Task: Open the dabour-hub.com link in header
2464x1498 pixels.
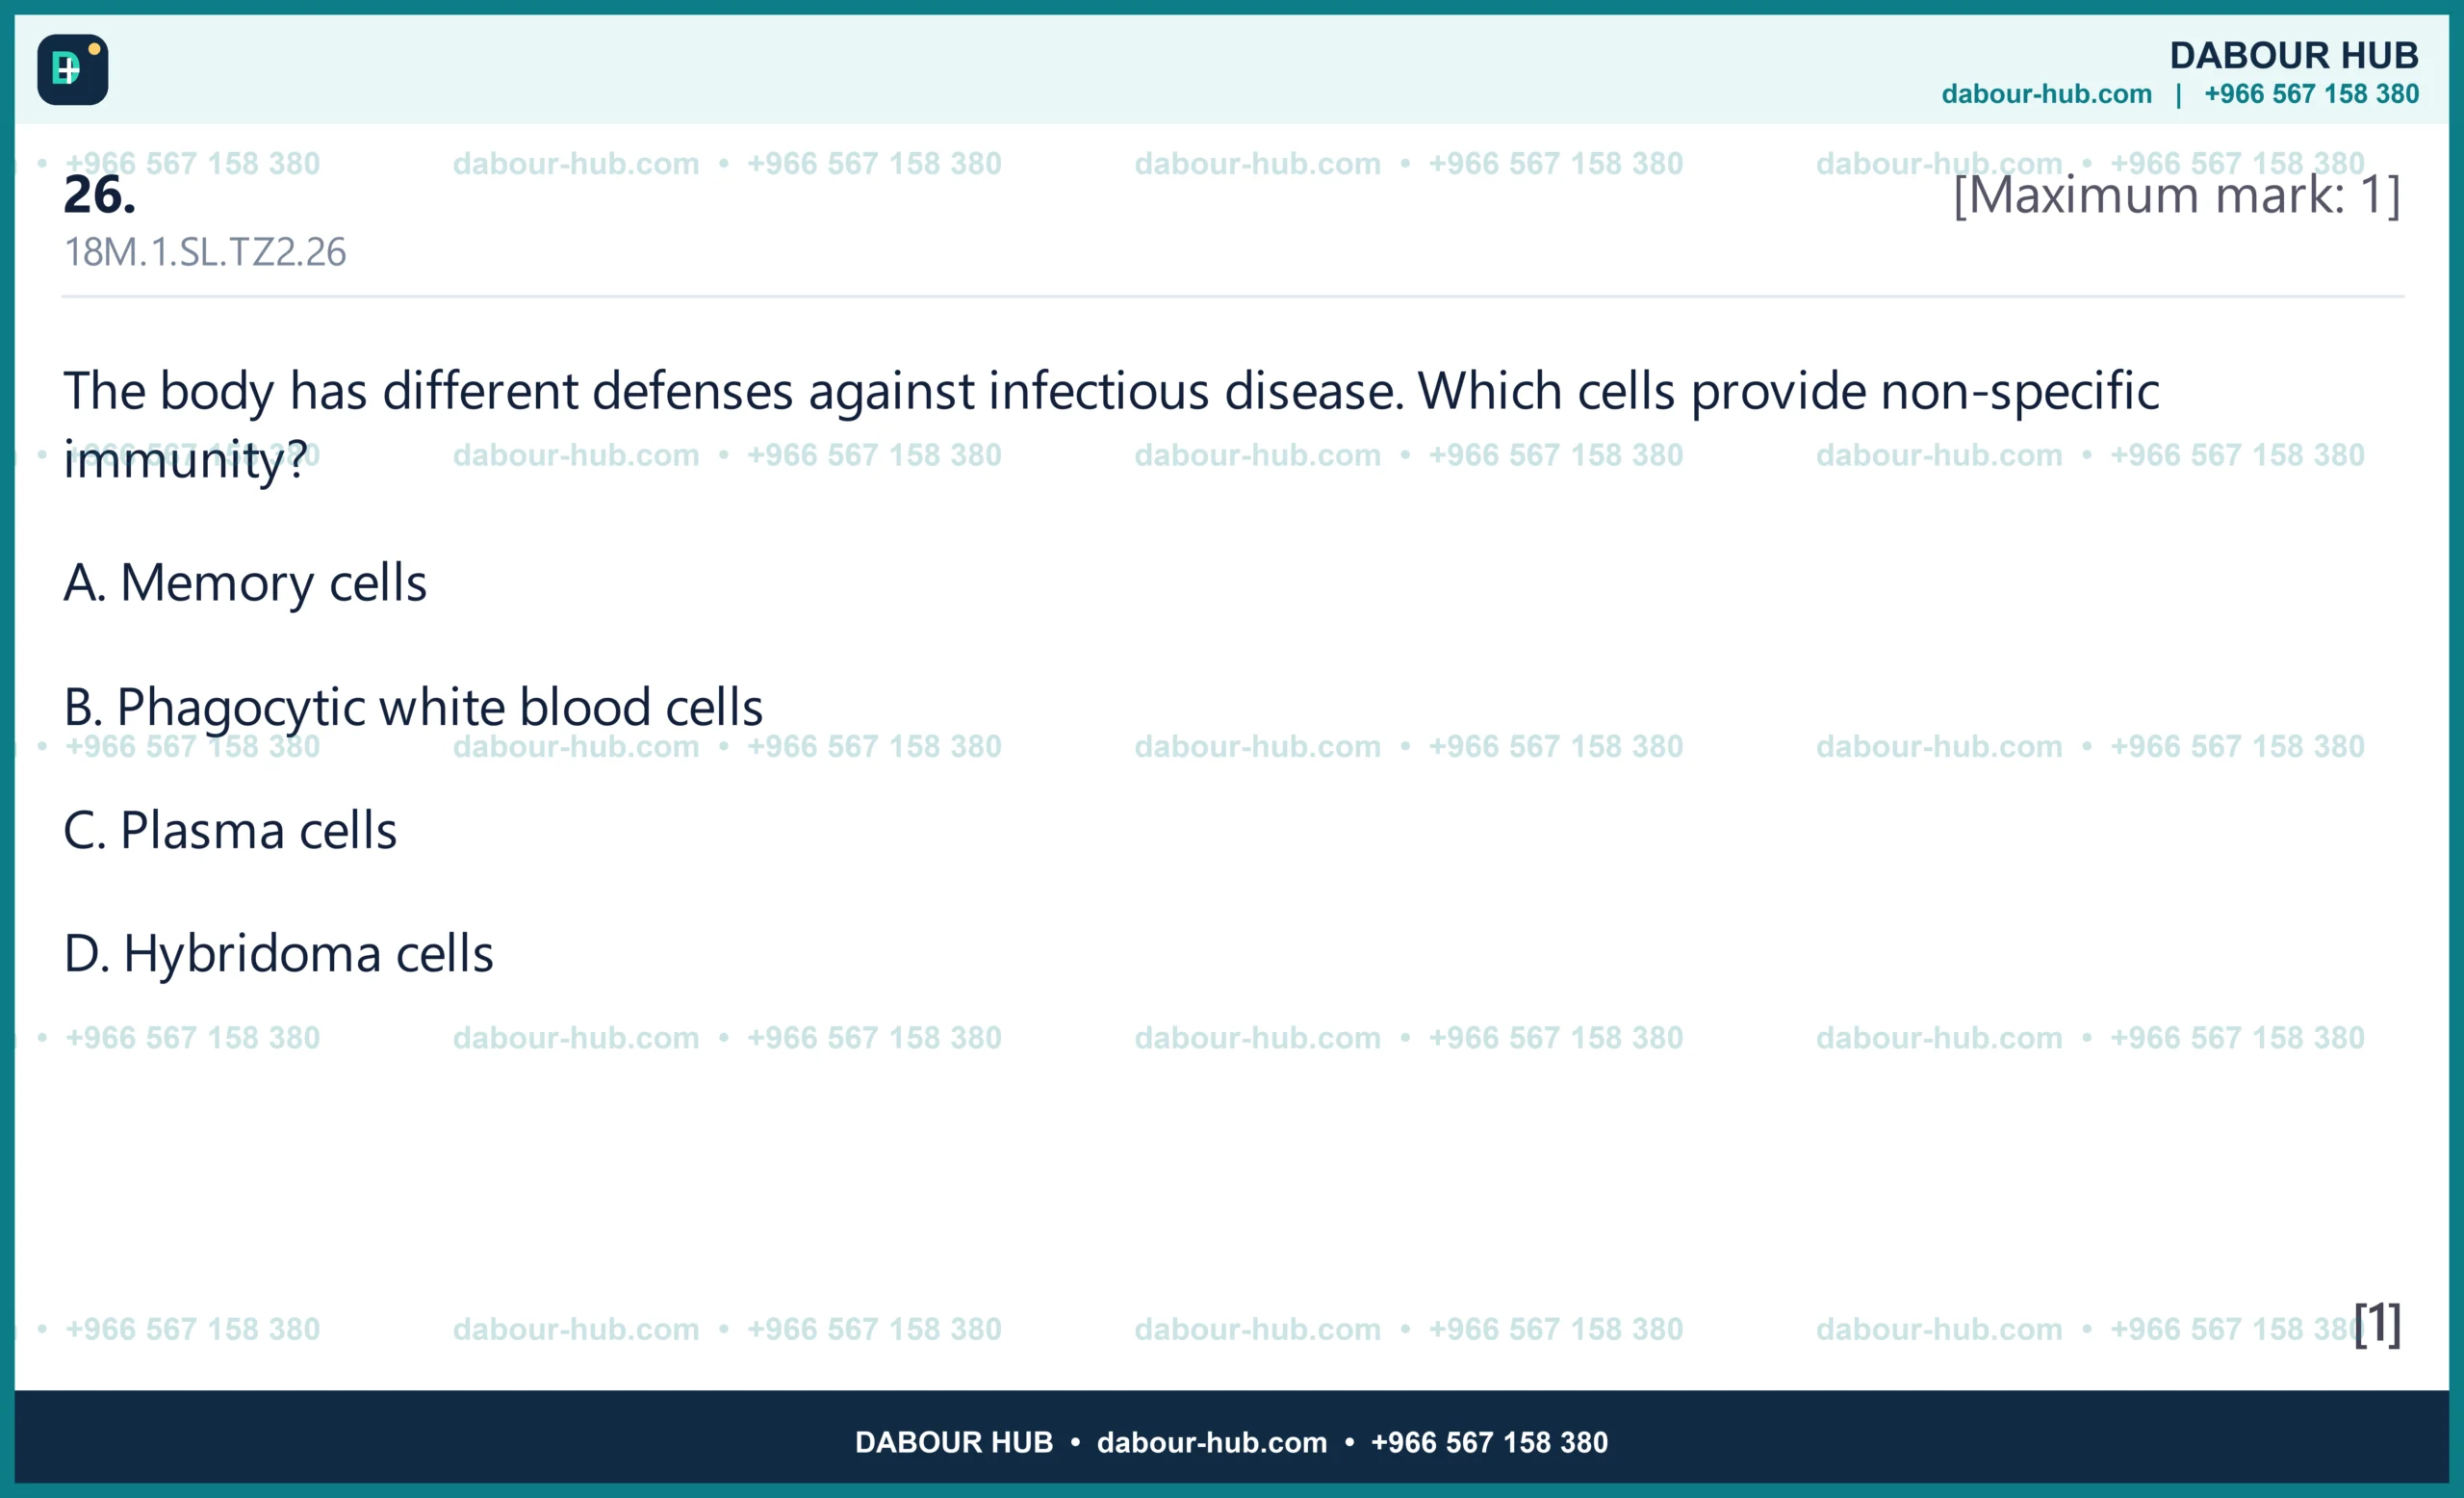Action: click(2046, 94)
